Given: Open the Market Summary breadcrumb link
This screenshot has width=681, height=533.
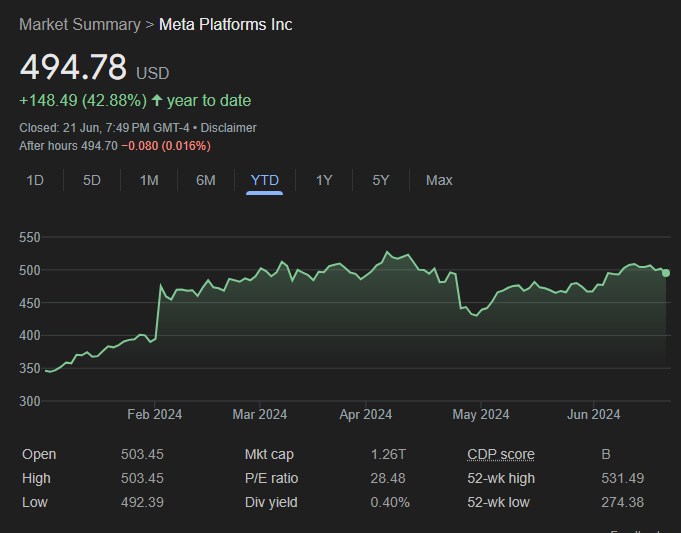Looking at the screenshot, I should pos(80,25).
